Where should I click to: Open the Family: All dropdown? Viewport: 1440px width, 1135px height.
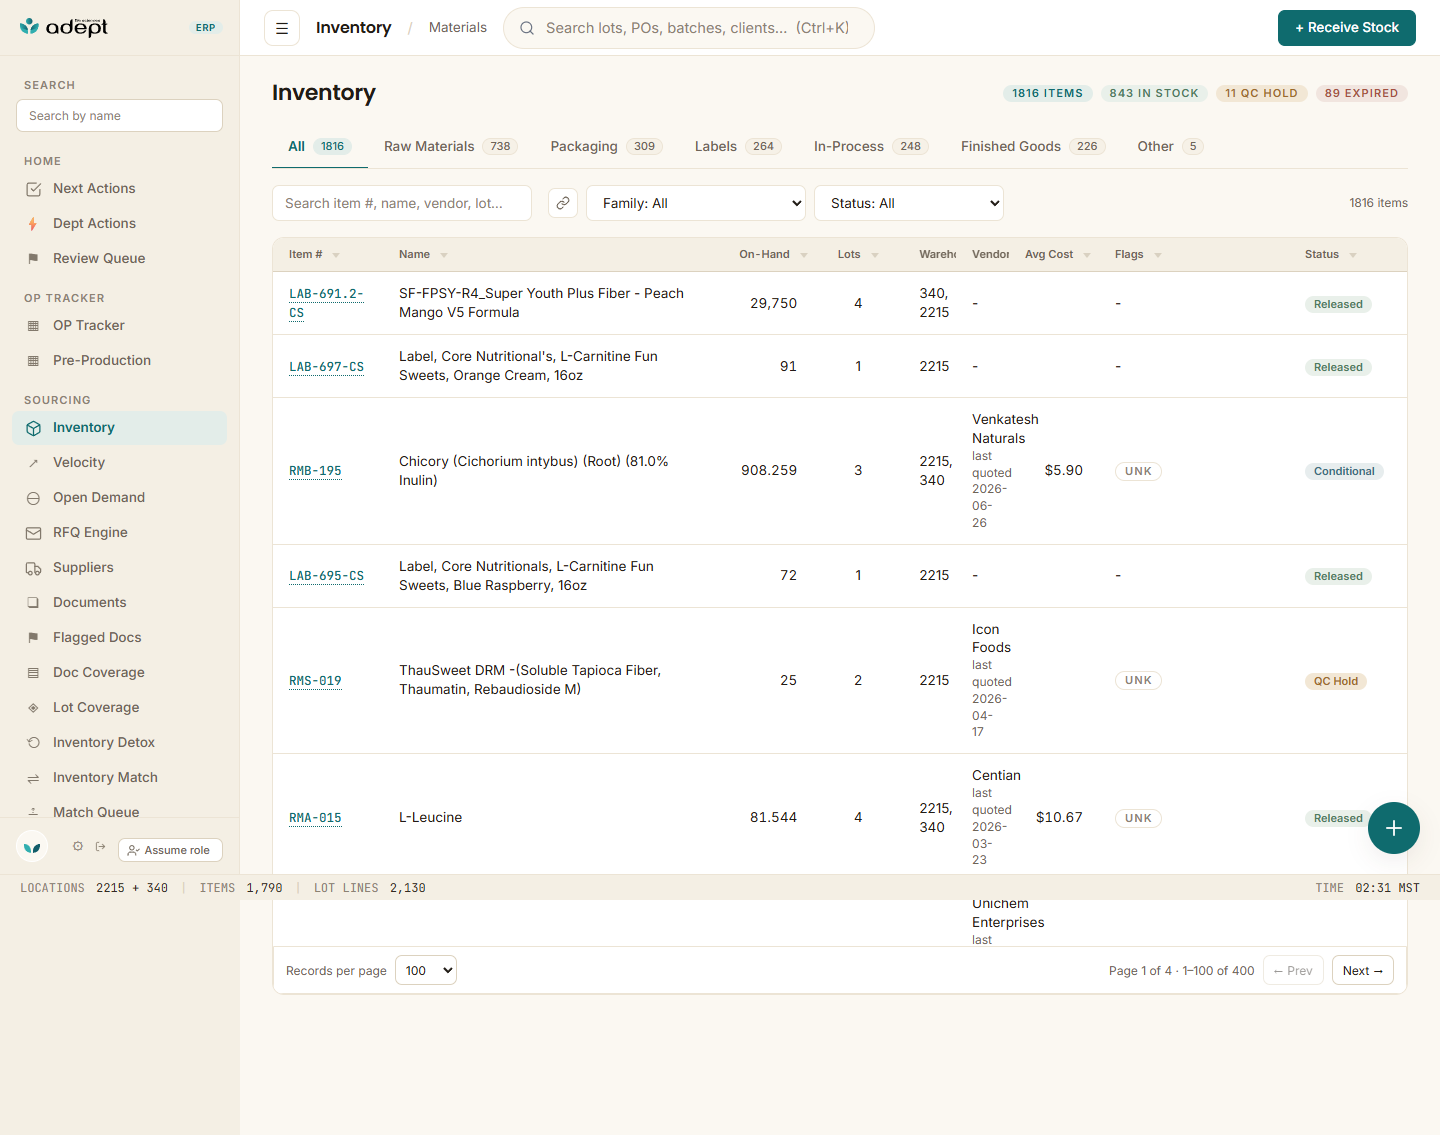[x=696, y=203]
